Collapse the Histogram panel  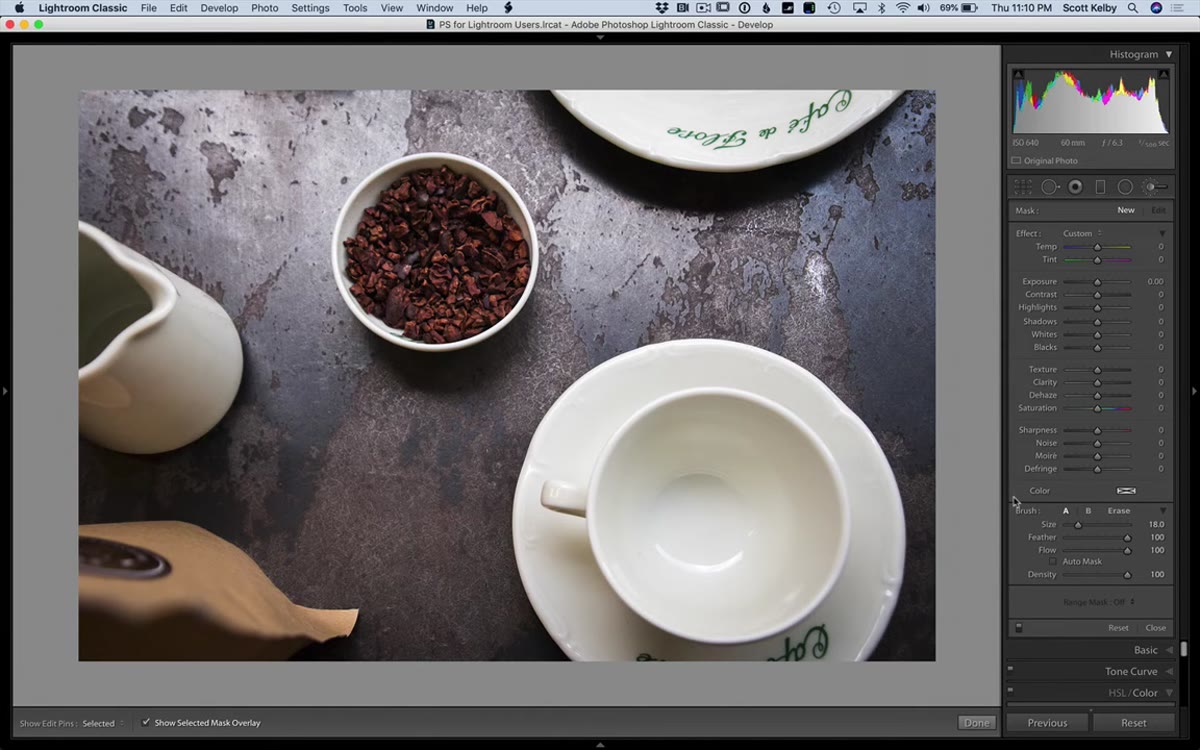1168,54
